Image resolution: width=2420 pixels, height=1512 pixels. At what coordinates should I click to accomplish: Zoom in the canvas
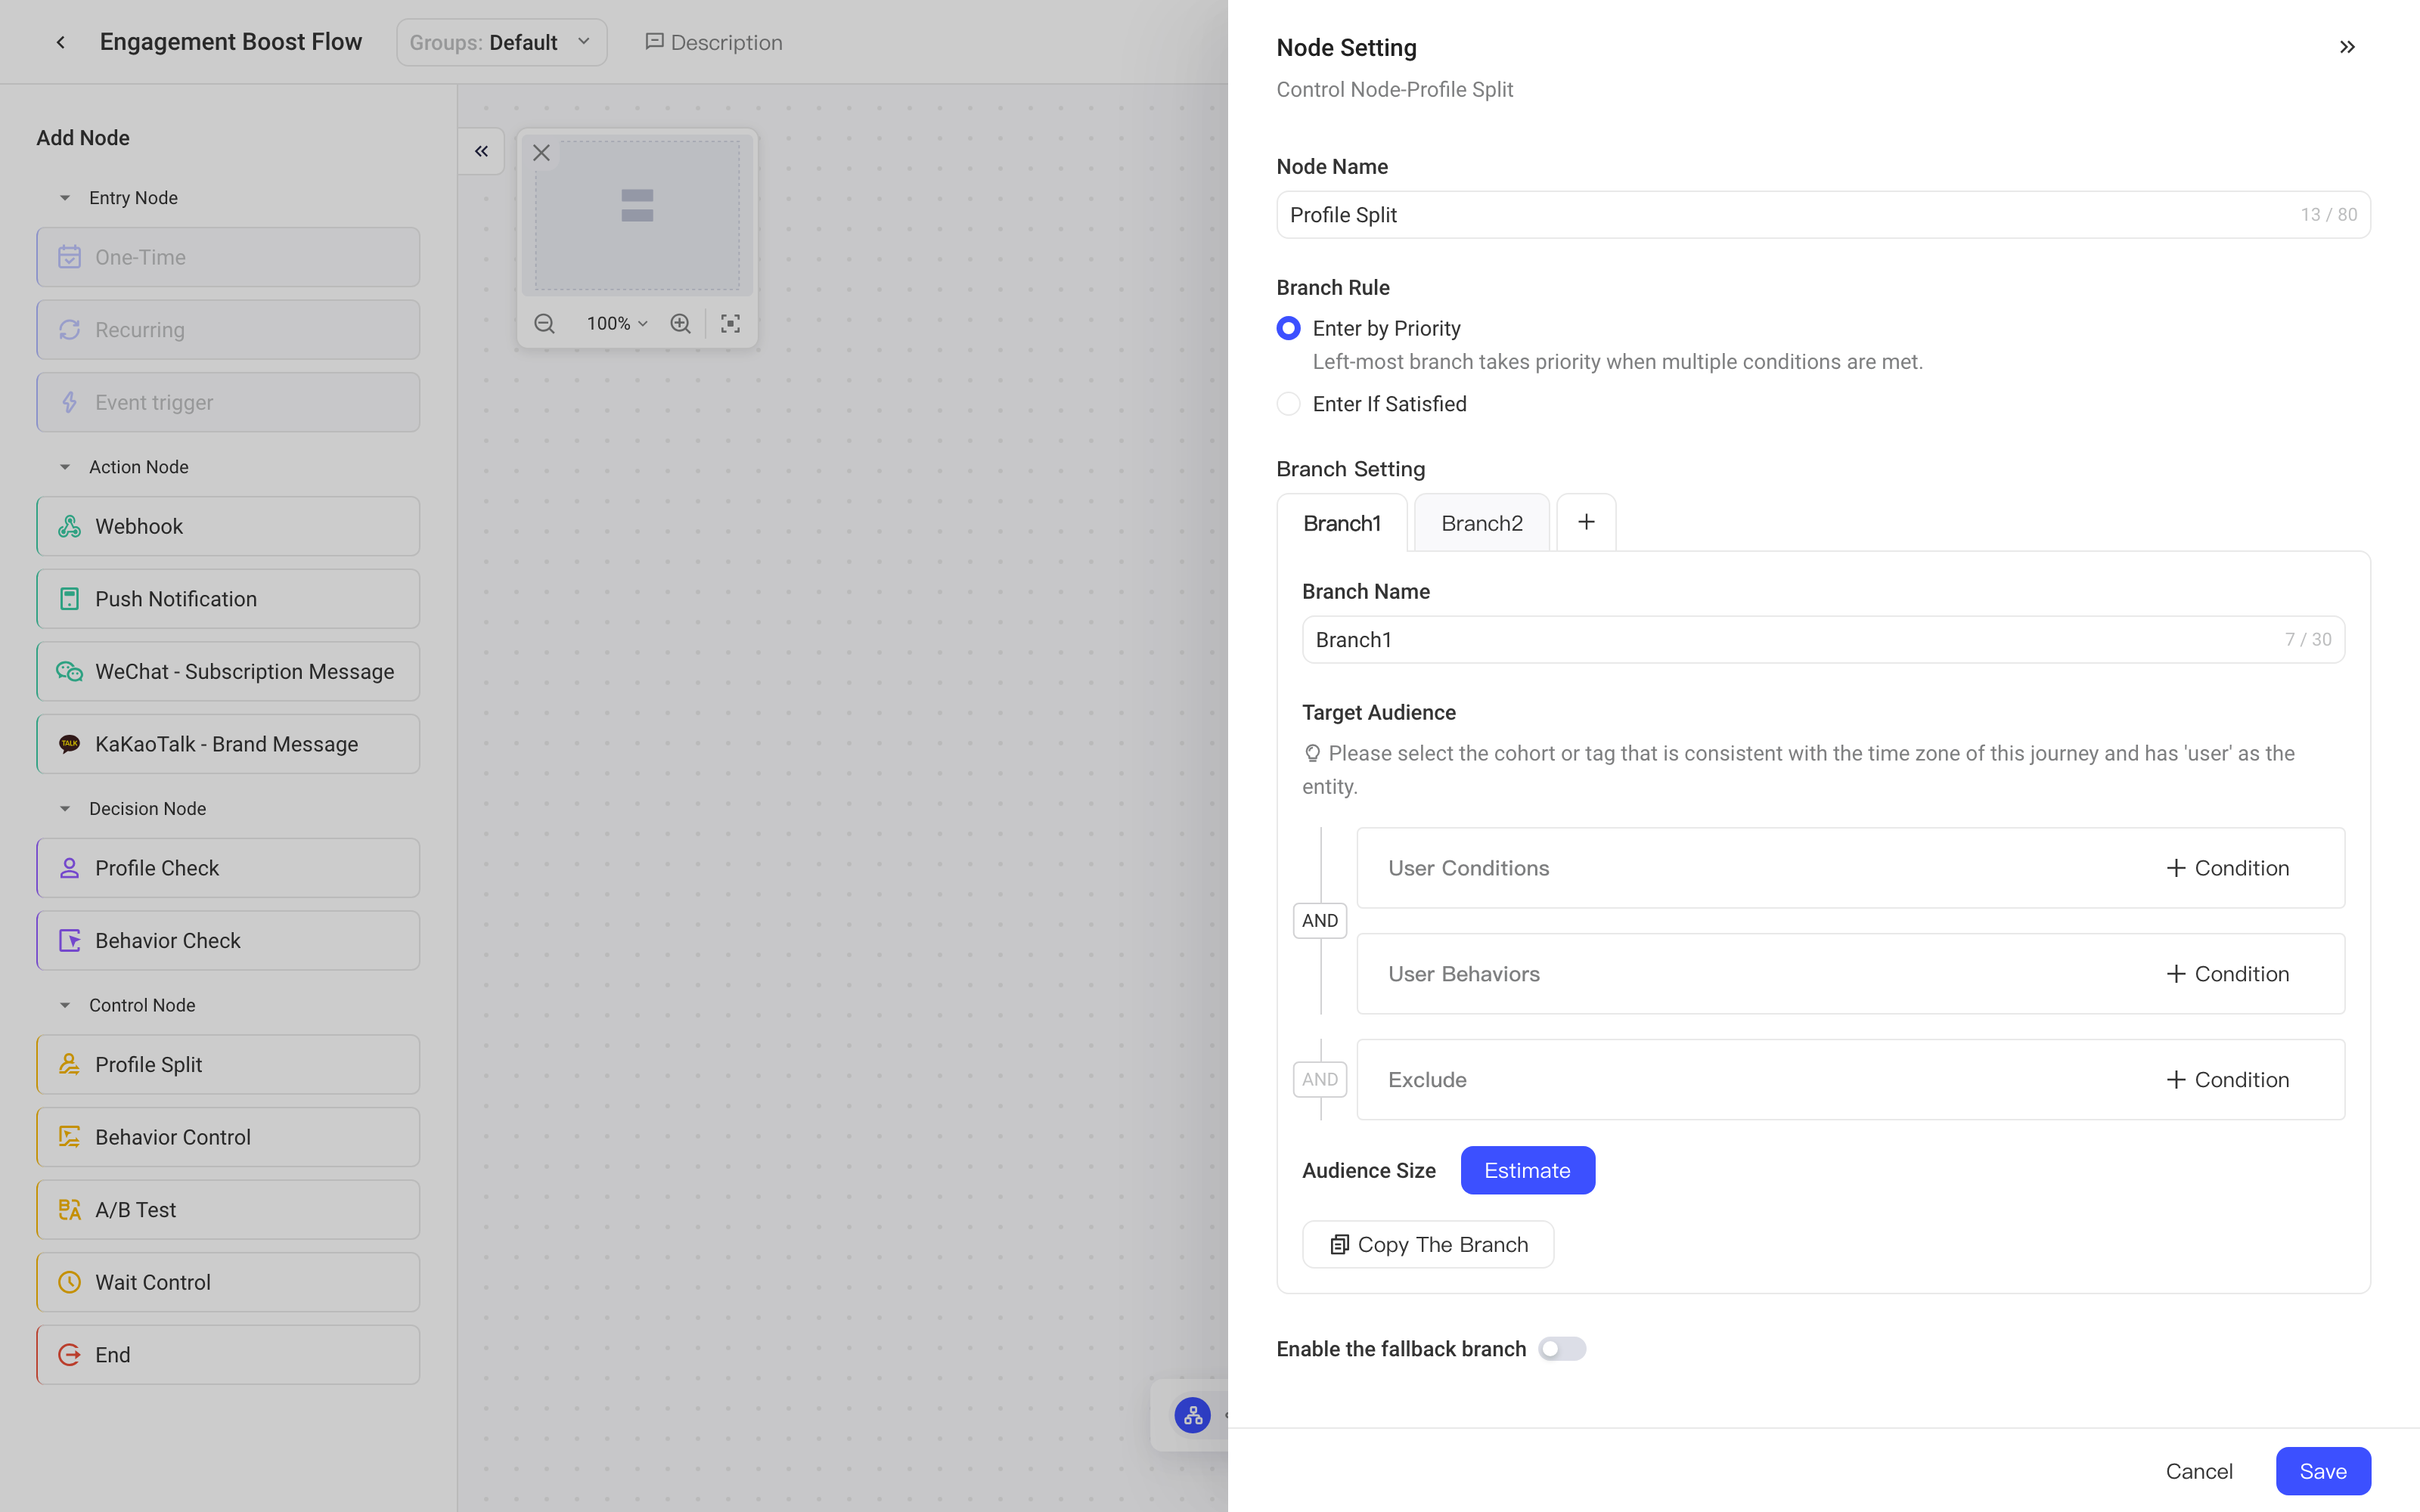(x=680, y=323)
